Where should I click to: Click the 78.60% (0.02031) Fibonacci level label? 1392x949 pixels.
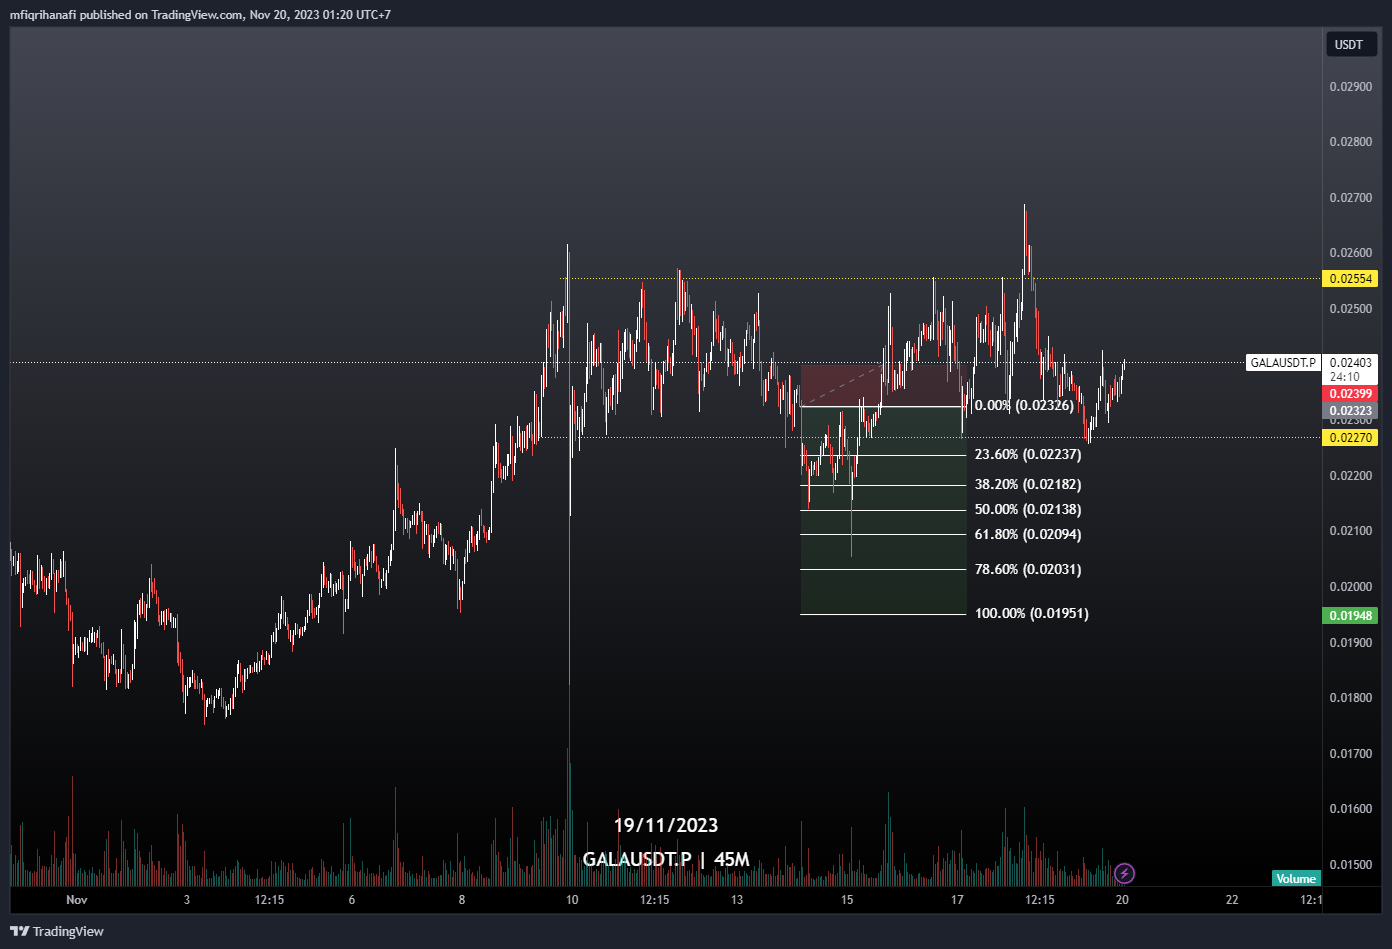tap(1028, 569)
